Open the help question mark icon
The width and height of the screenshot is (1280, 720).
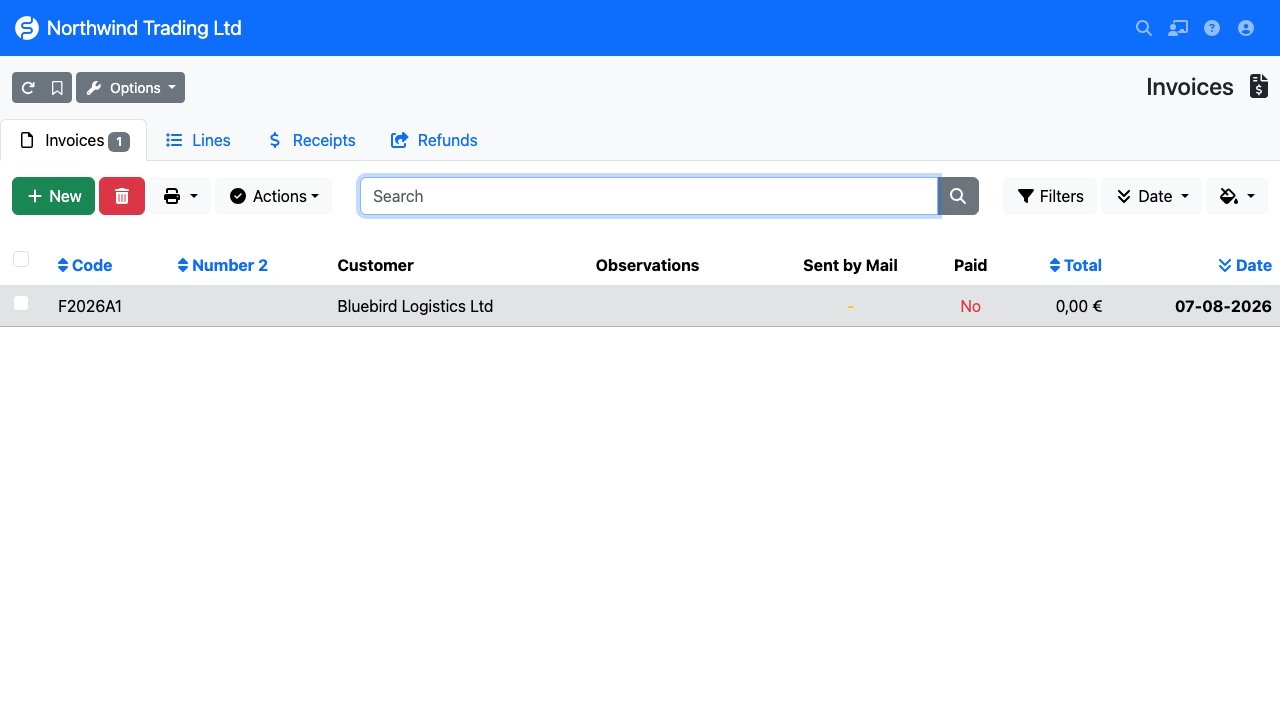(x=1212, y=28)
